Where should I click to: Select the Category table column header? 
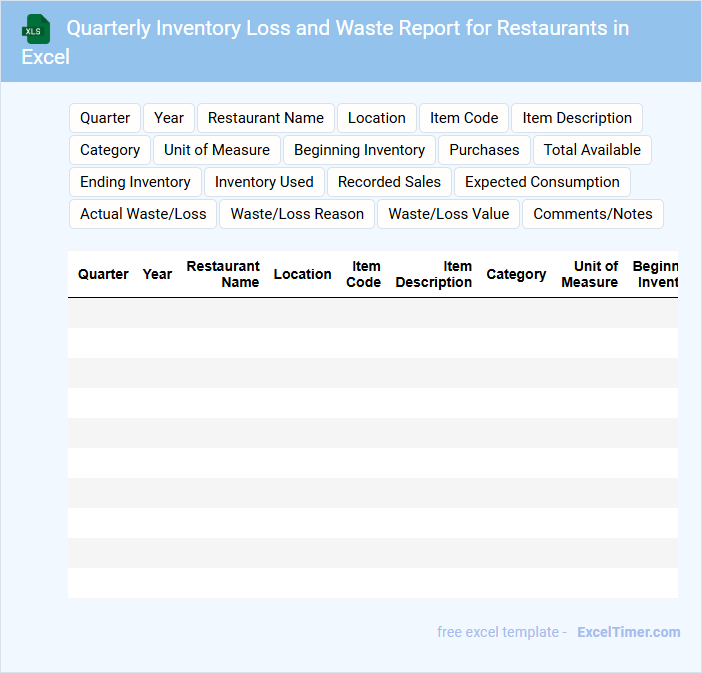click(516, 274)
